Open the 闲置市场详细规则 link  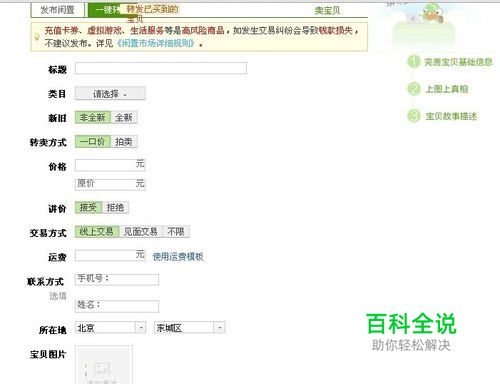coord(155,43)
